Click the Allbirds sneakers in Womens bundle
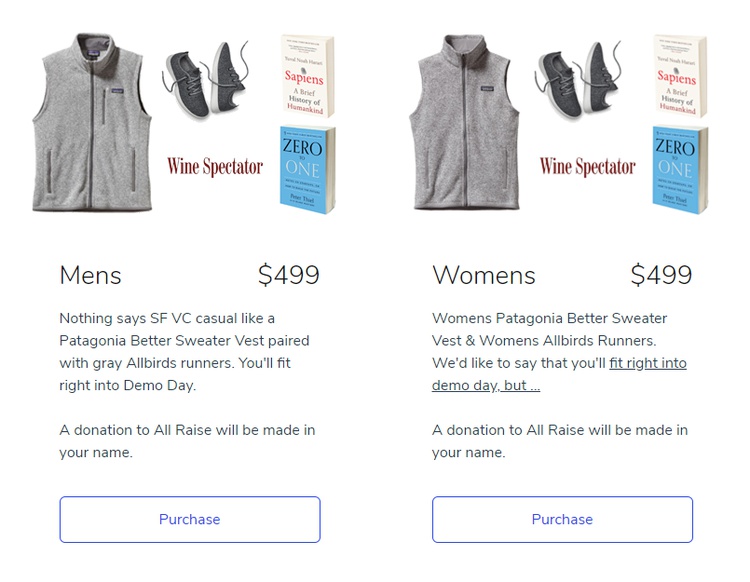This screenshot has width=750, height=582. click(578, 79)
